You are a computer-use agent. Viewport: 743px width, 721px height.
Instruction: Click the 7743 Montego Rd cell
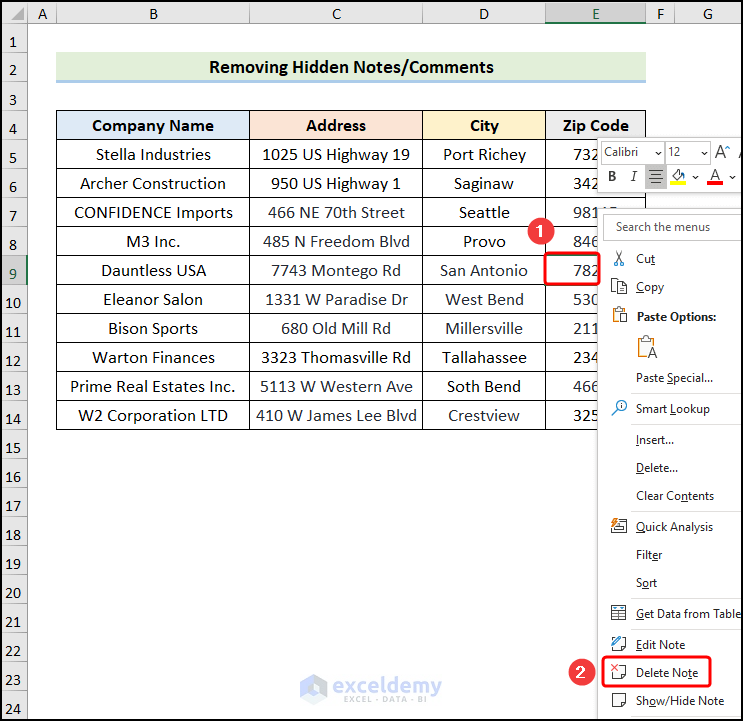[336, 270]
